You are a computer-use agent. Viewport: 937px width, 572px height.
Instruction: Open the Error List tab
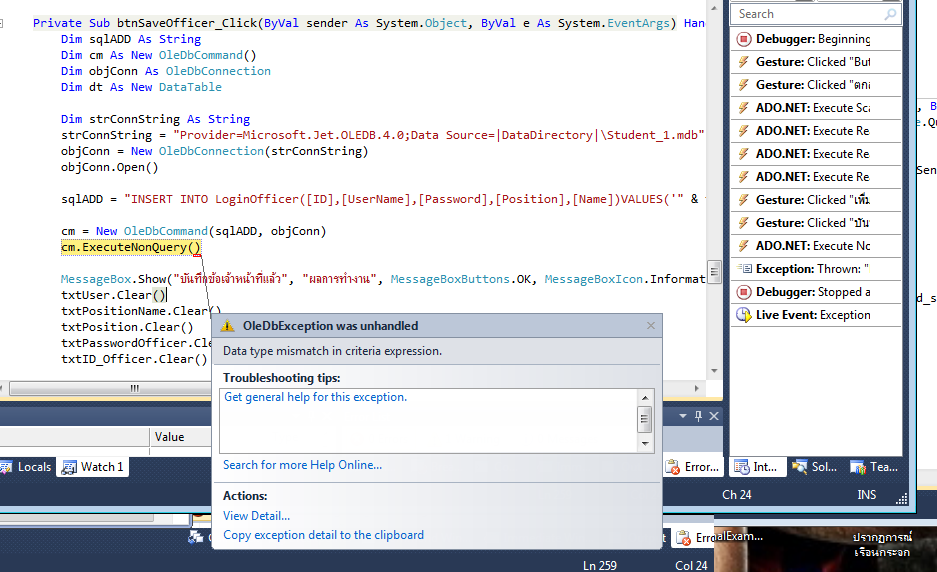point(693,467)
